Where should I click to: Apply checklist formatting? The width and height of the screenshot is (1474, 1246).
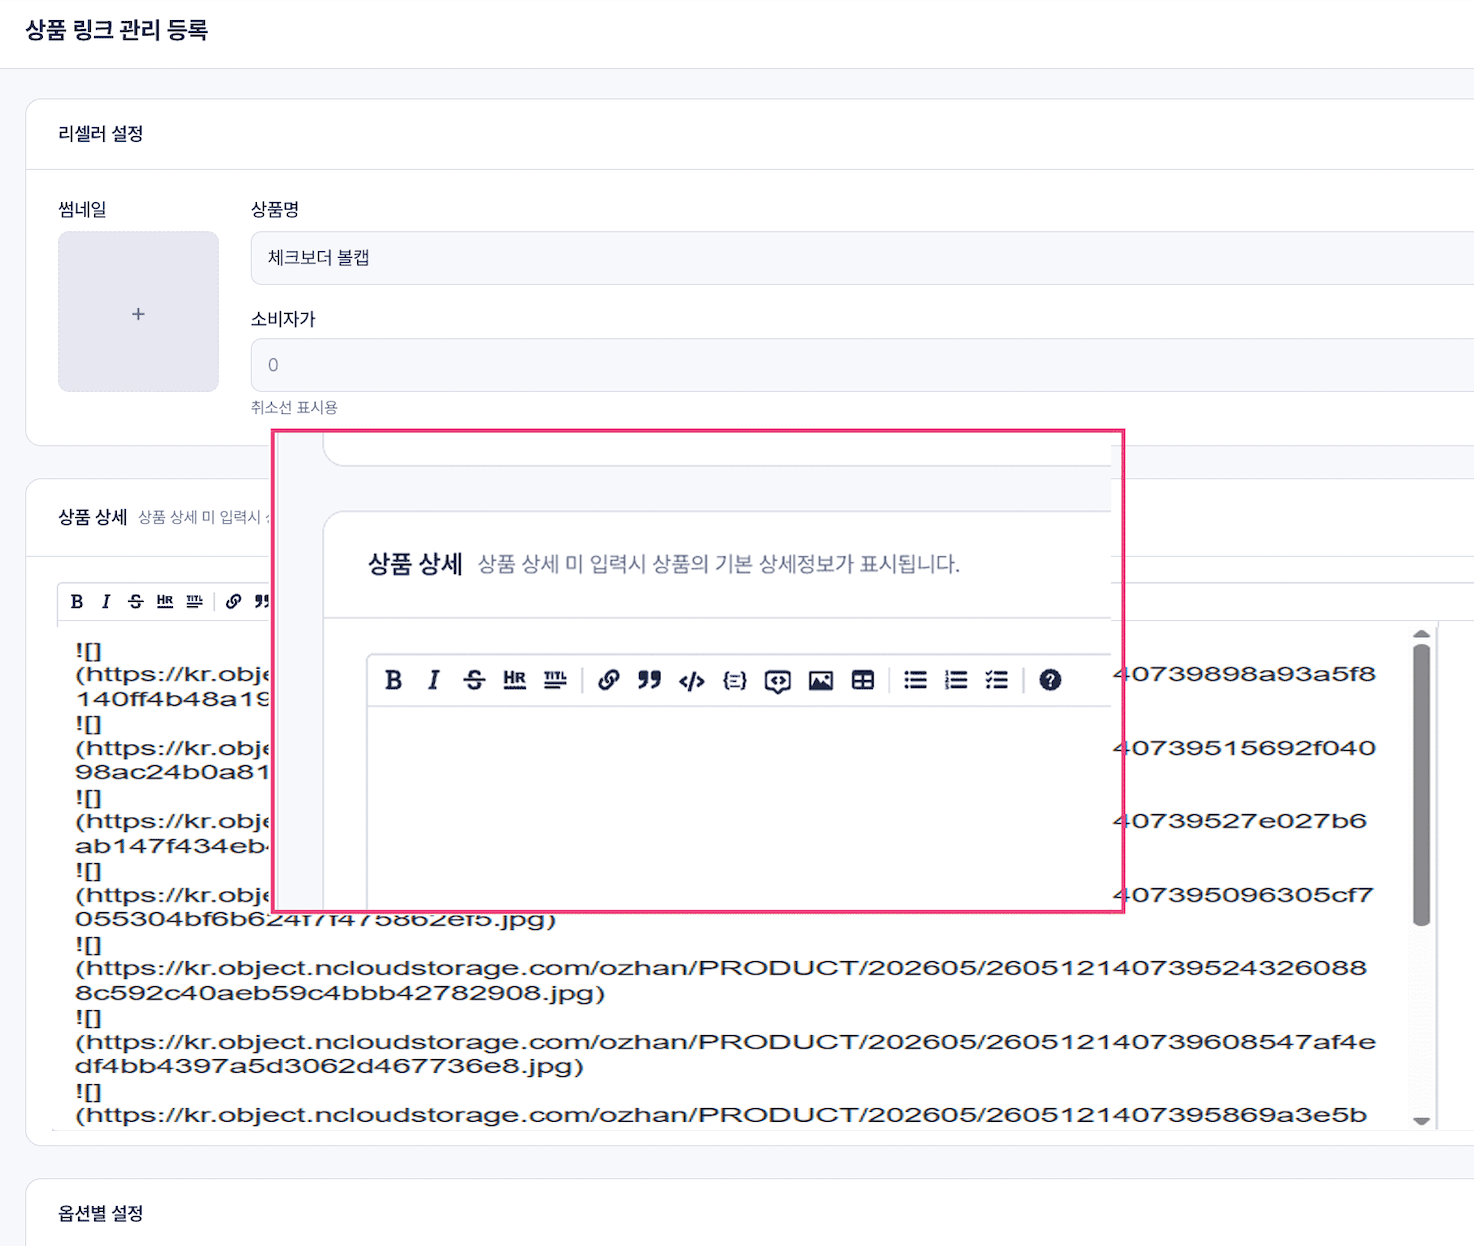click(x=997, y=681)
